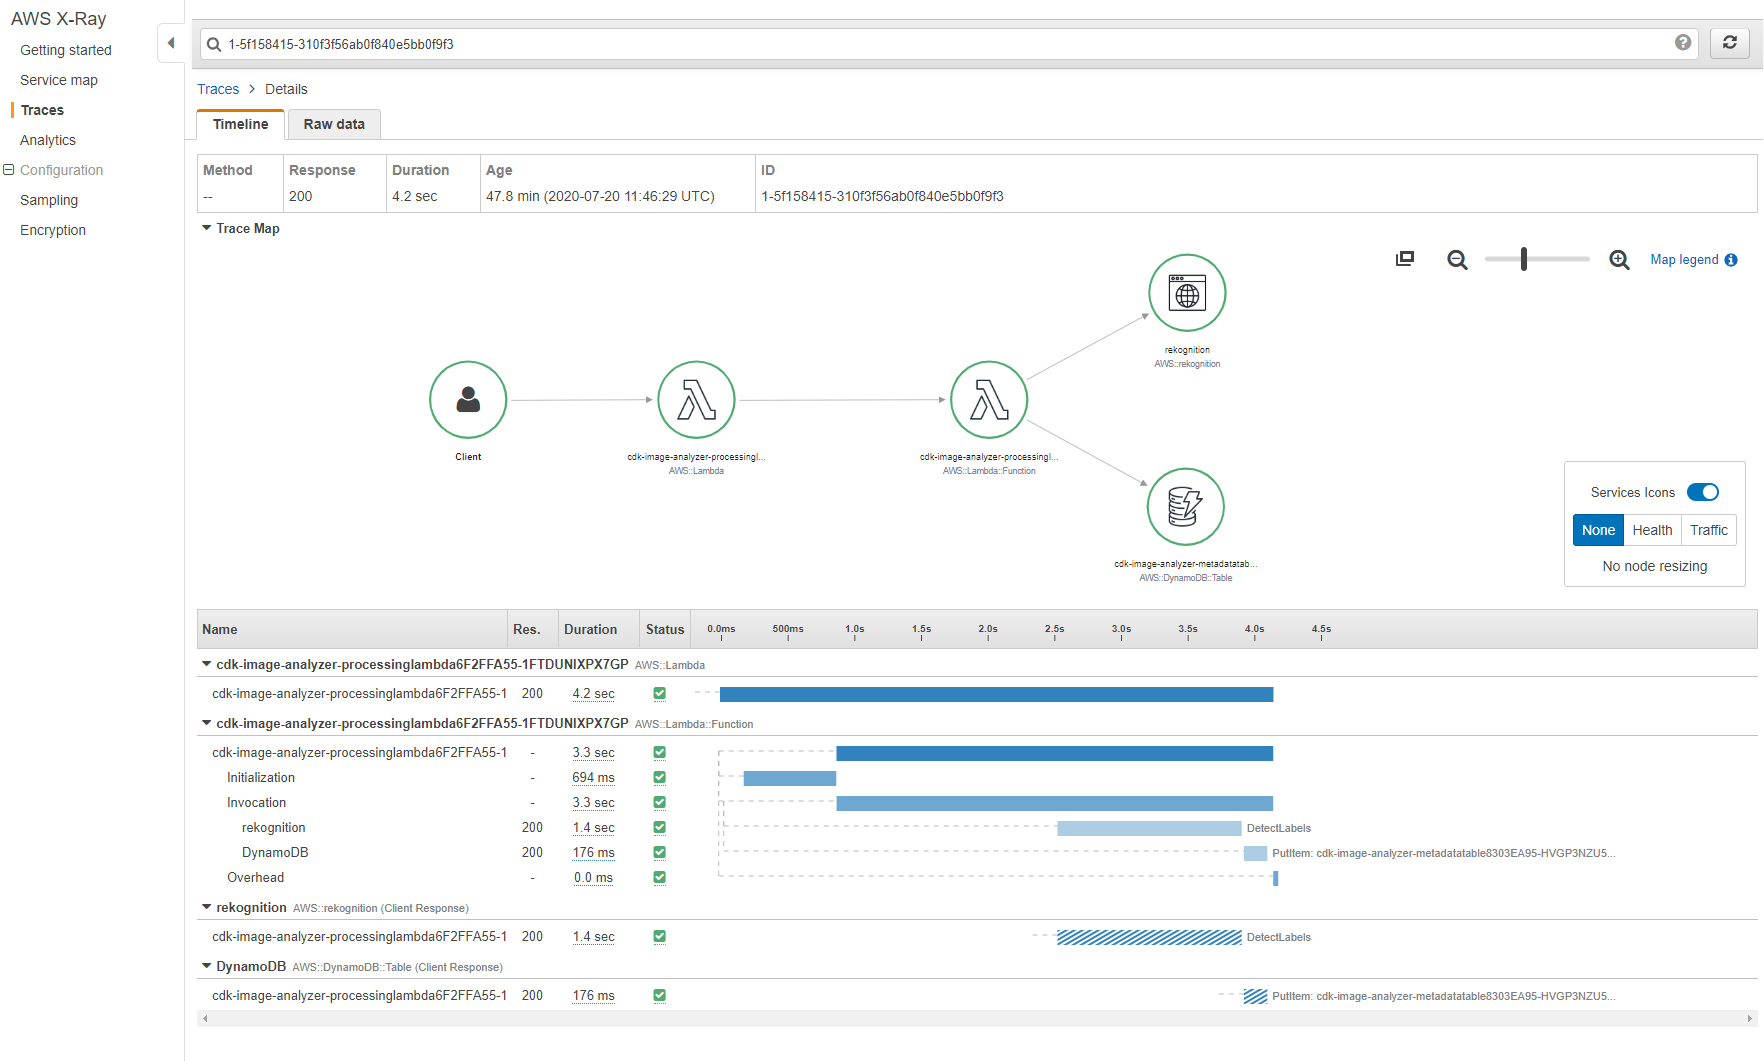
Task: Select the rekognition node icon
Action: [x=1187, y=293]
